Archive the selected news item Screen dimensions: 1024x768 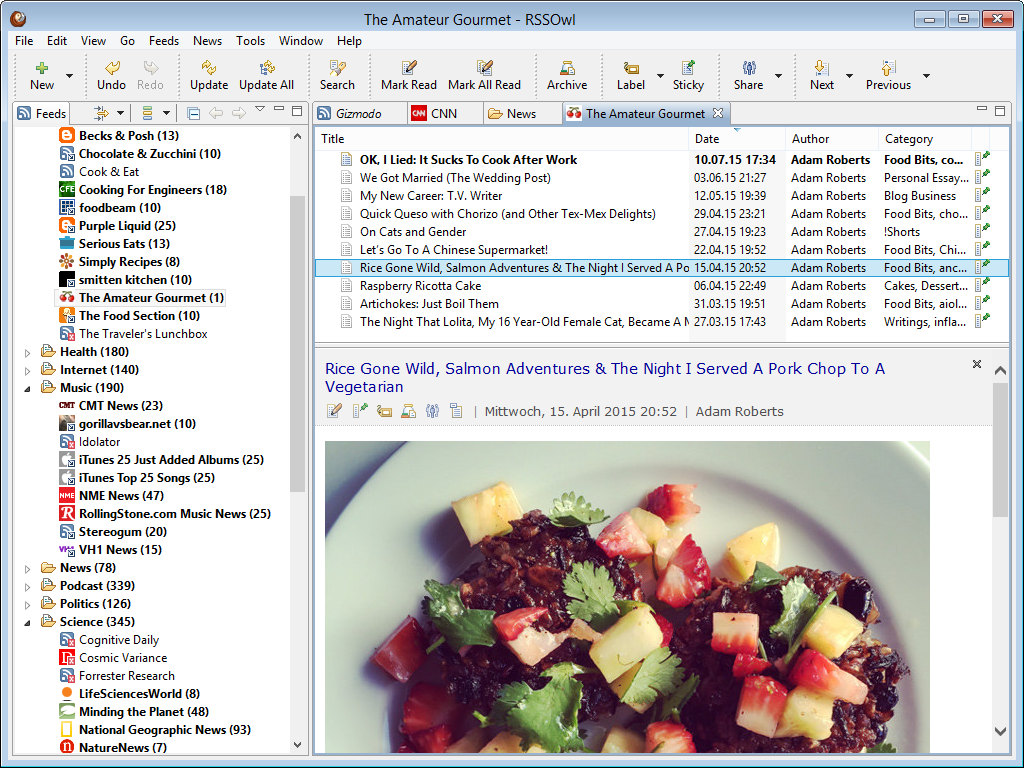click(x=567, y=75)
